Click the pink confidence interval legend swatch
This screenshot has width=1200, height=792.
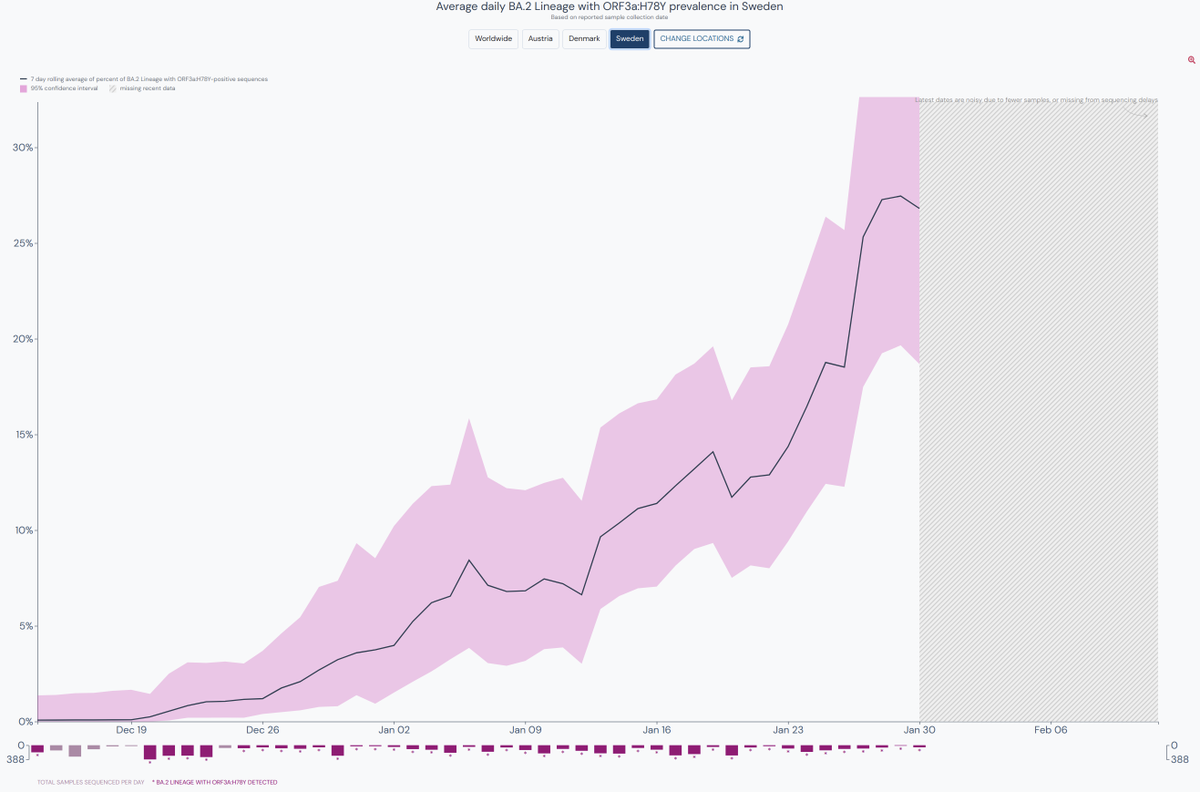23,88
